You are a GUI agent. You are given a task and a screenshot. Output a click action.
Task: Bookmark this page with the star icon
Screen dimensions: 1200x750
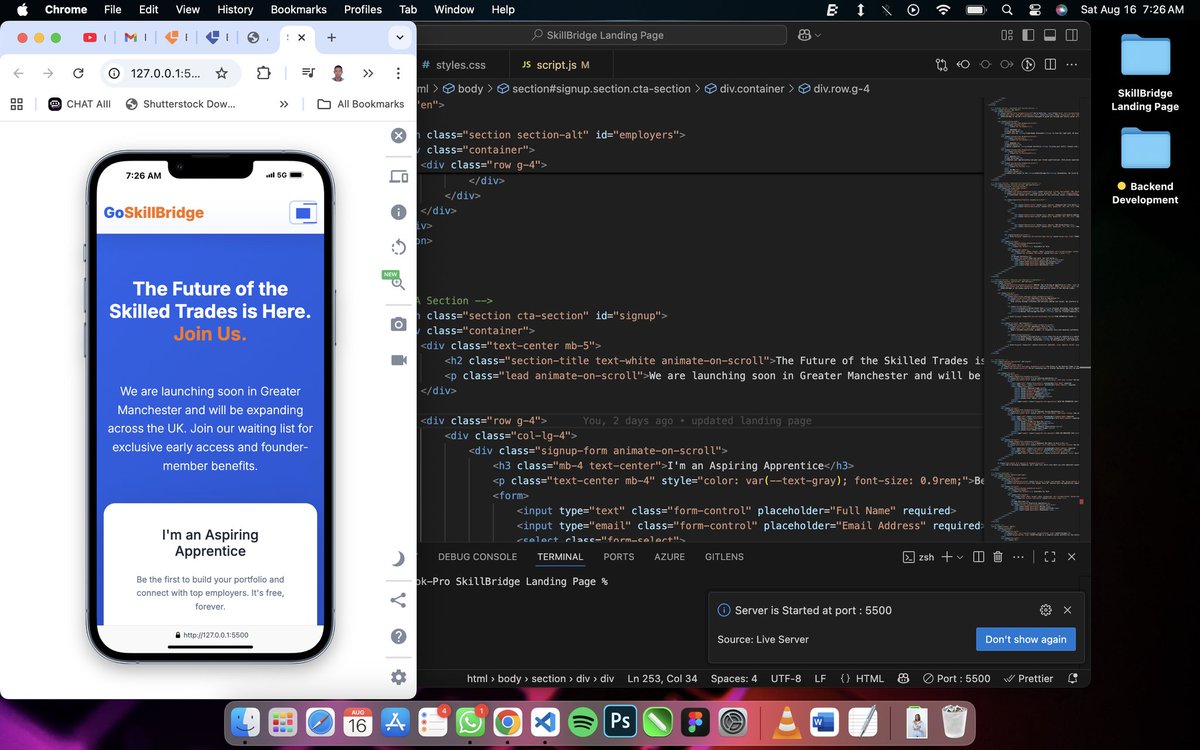point(221,73)
